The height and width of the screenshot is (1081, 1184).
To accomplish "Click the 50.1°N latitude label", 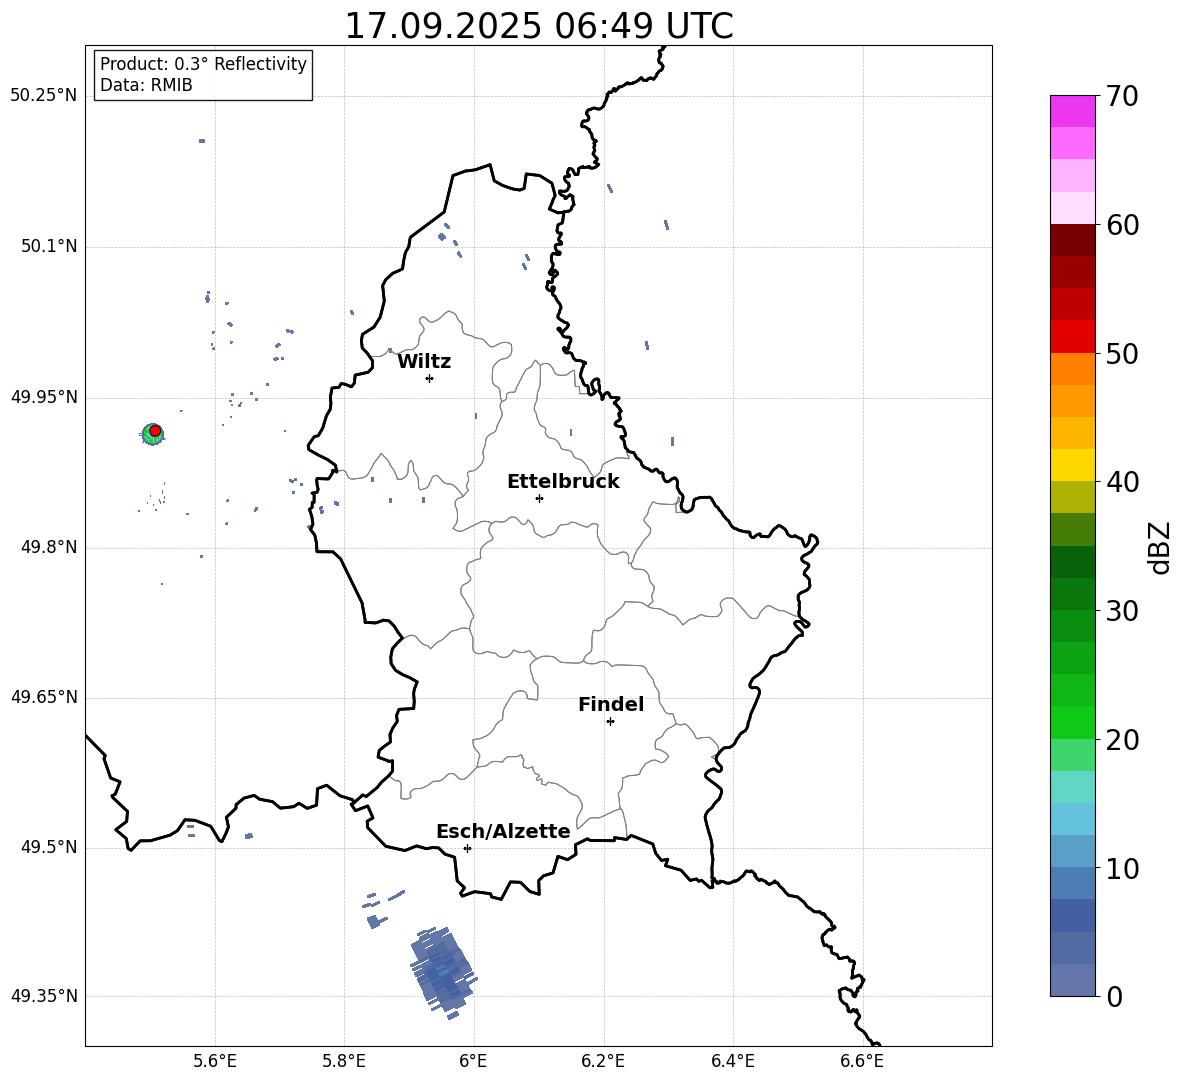I will pos(49,246).
